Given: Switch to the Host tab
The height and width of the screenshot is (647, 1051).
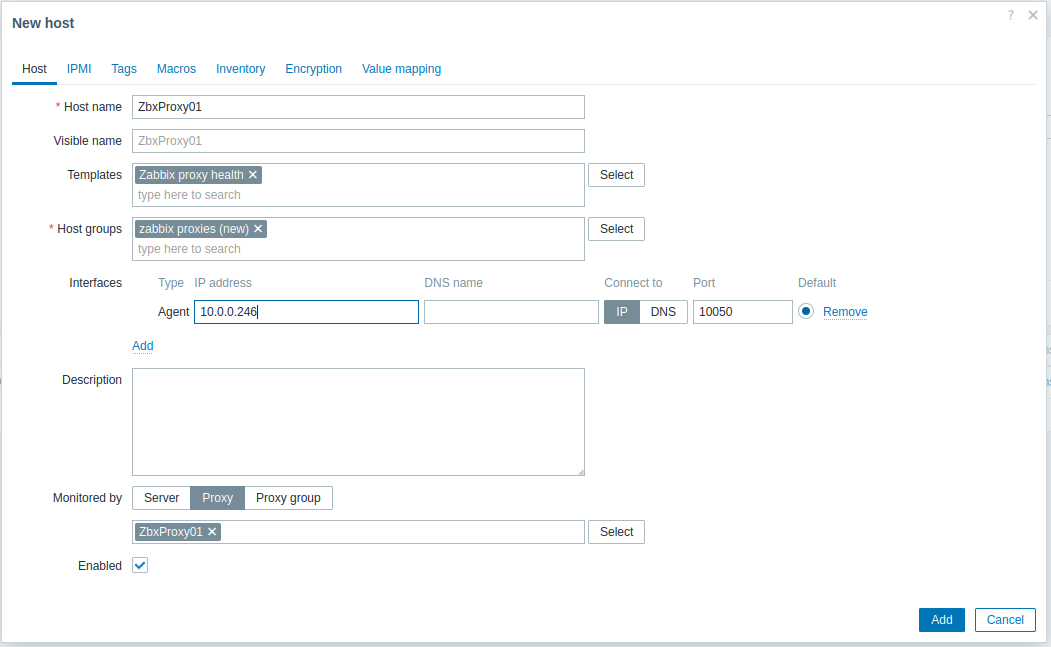Looking at the screenshot, I should pyautogui.click(x=34, y=69).
